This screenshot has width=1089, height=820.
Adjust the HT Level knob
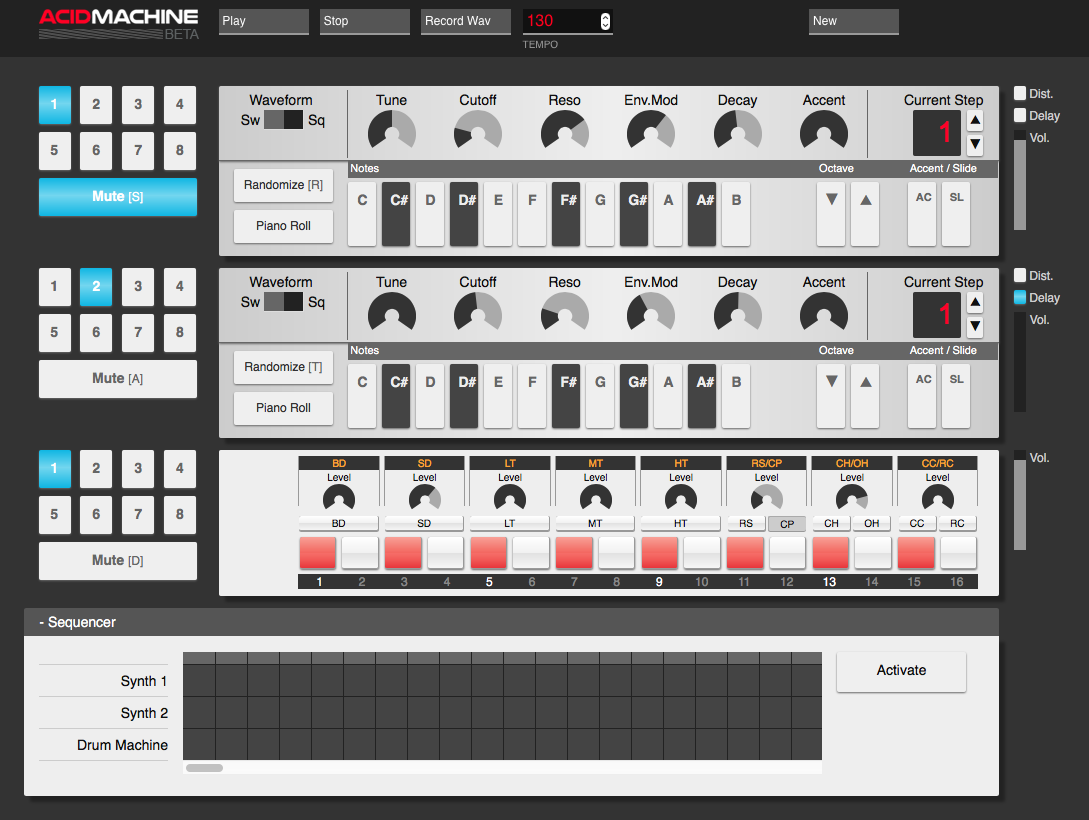(681, 499)
